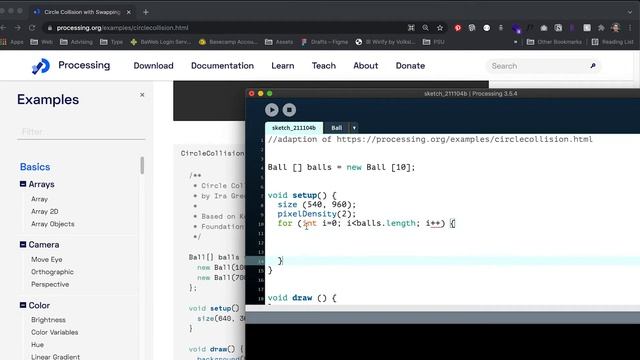640x360 pixels.
Task: Open the Color Variables example
Action: coord(54,332)
